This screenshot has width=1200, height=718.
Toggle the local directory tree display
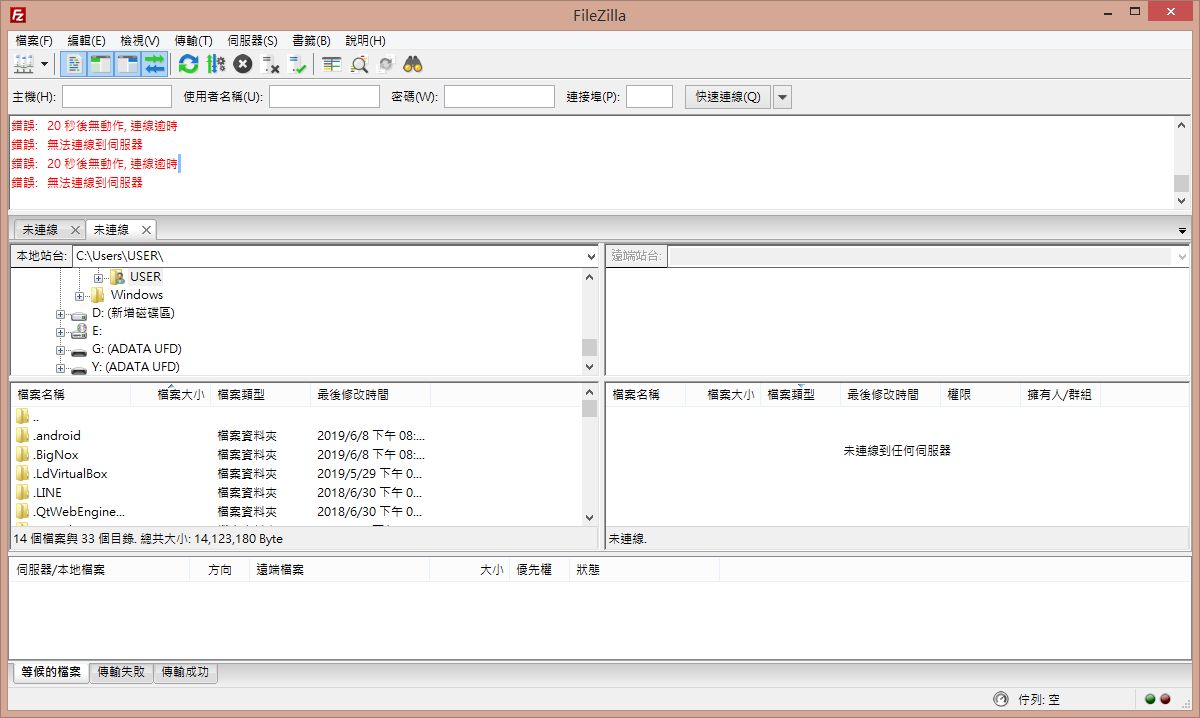100,64
